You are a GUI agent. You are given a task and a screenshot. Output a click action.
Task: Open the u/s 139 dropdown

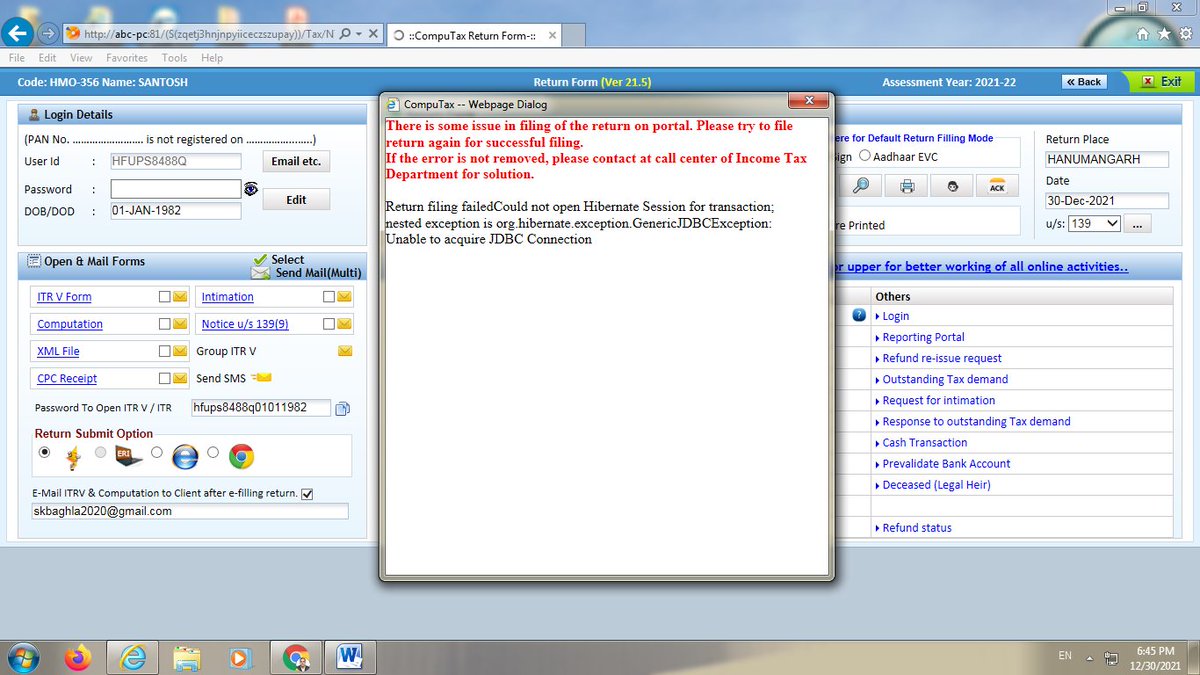tap(1094, 224)
